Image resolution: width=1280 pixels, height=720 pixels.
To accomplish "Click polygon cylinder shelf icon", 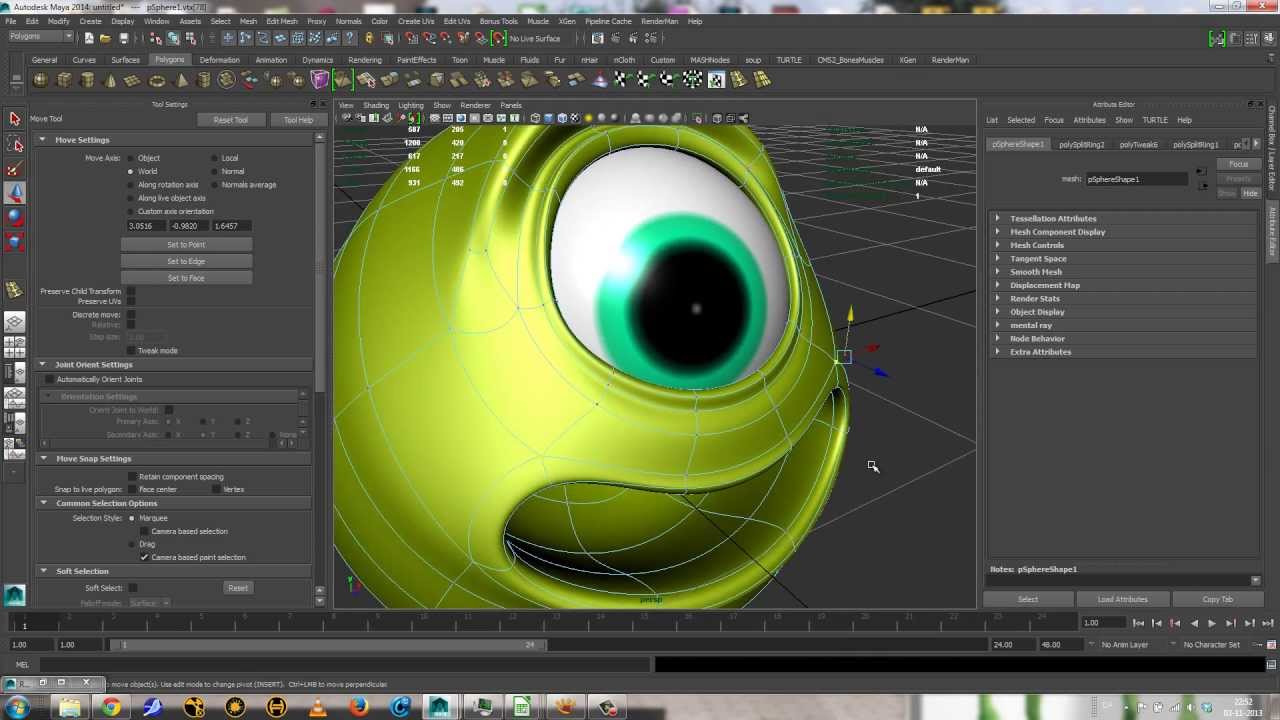I will tap(87, 80).
